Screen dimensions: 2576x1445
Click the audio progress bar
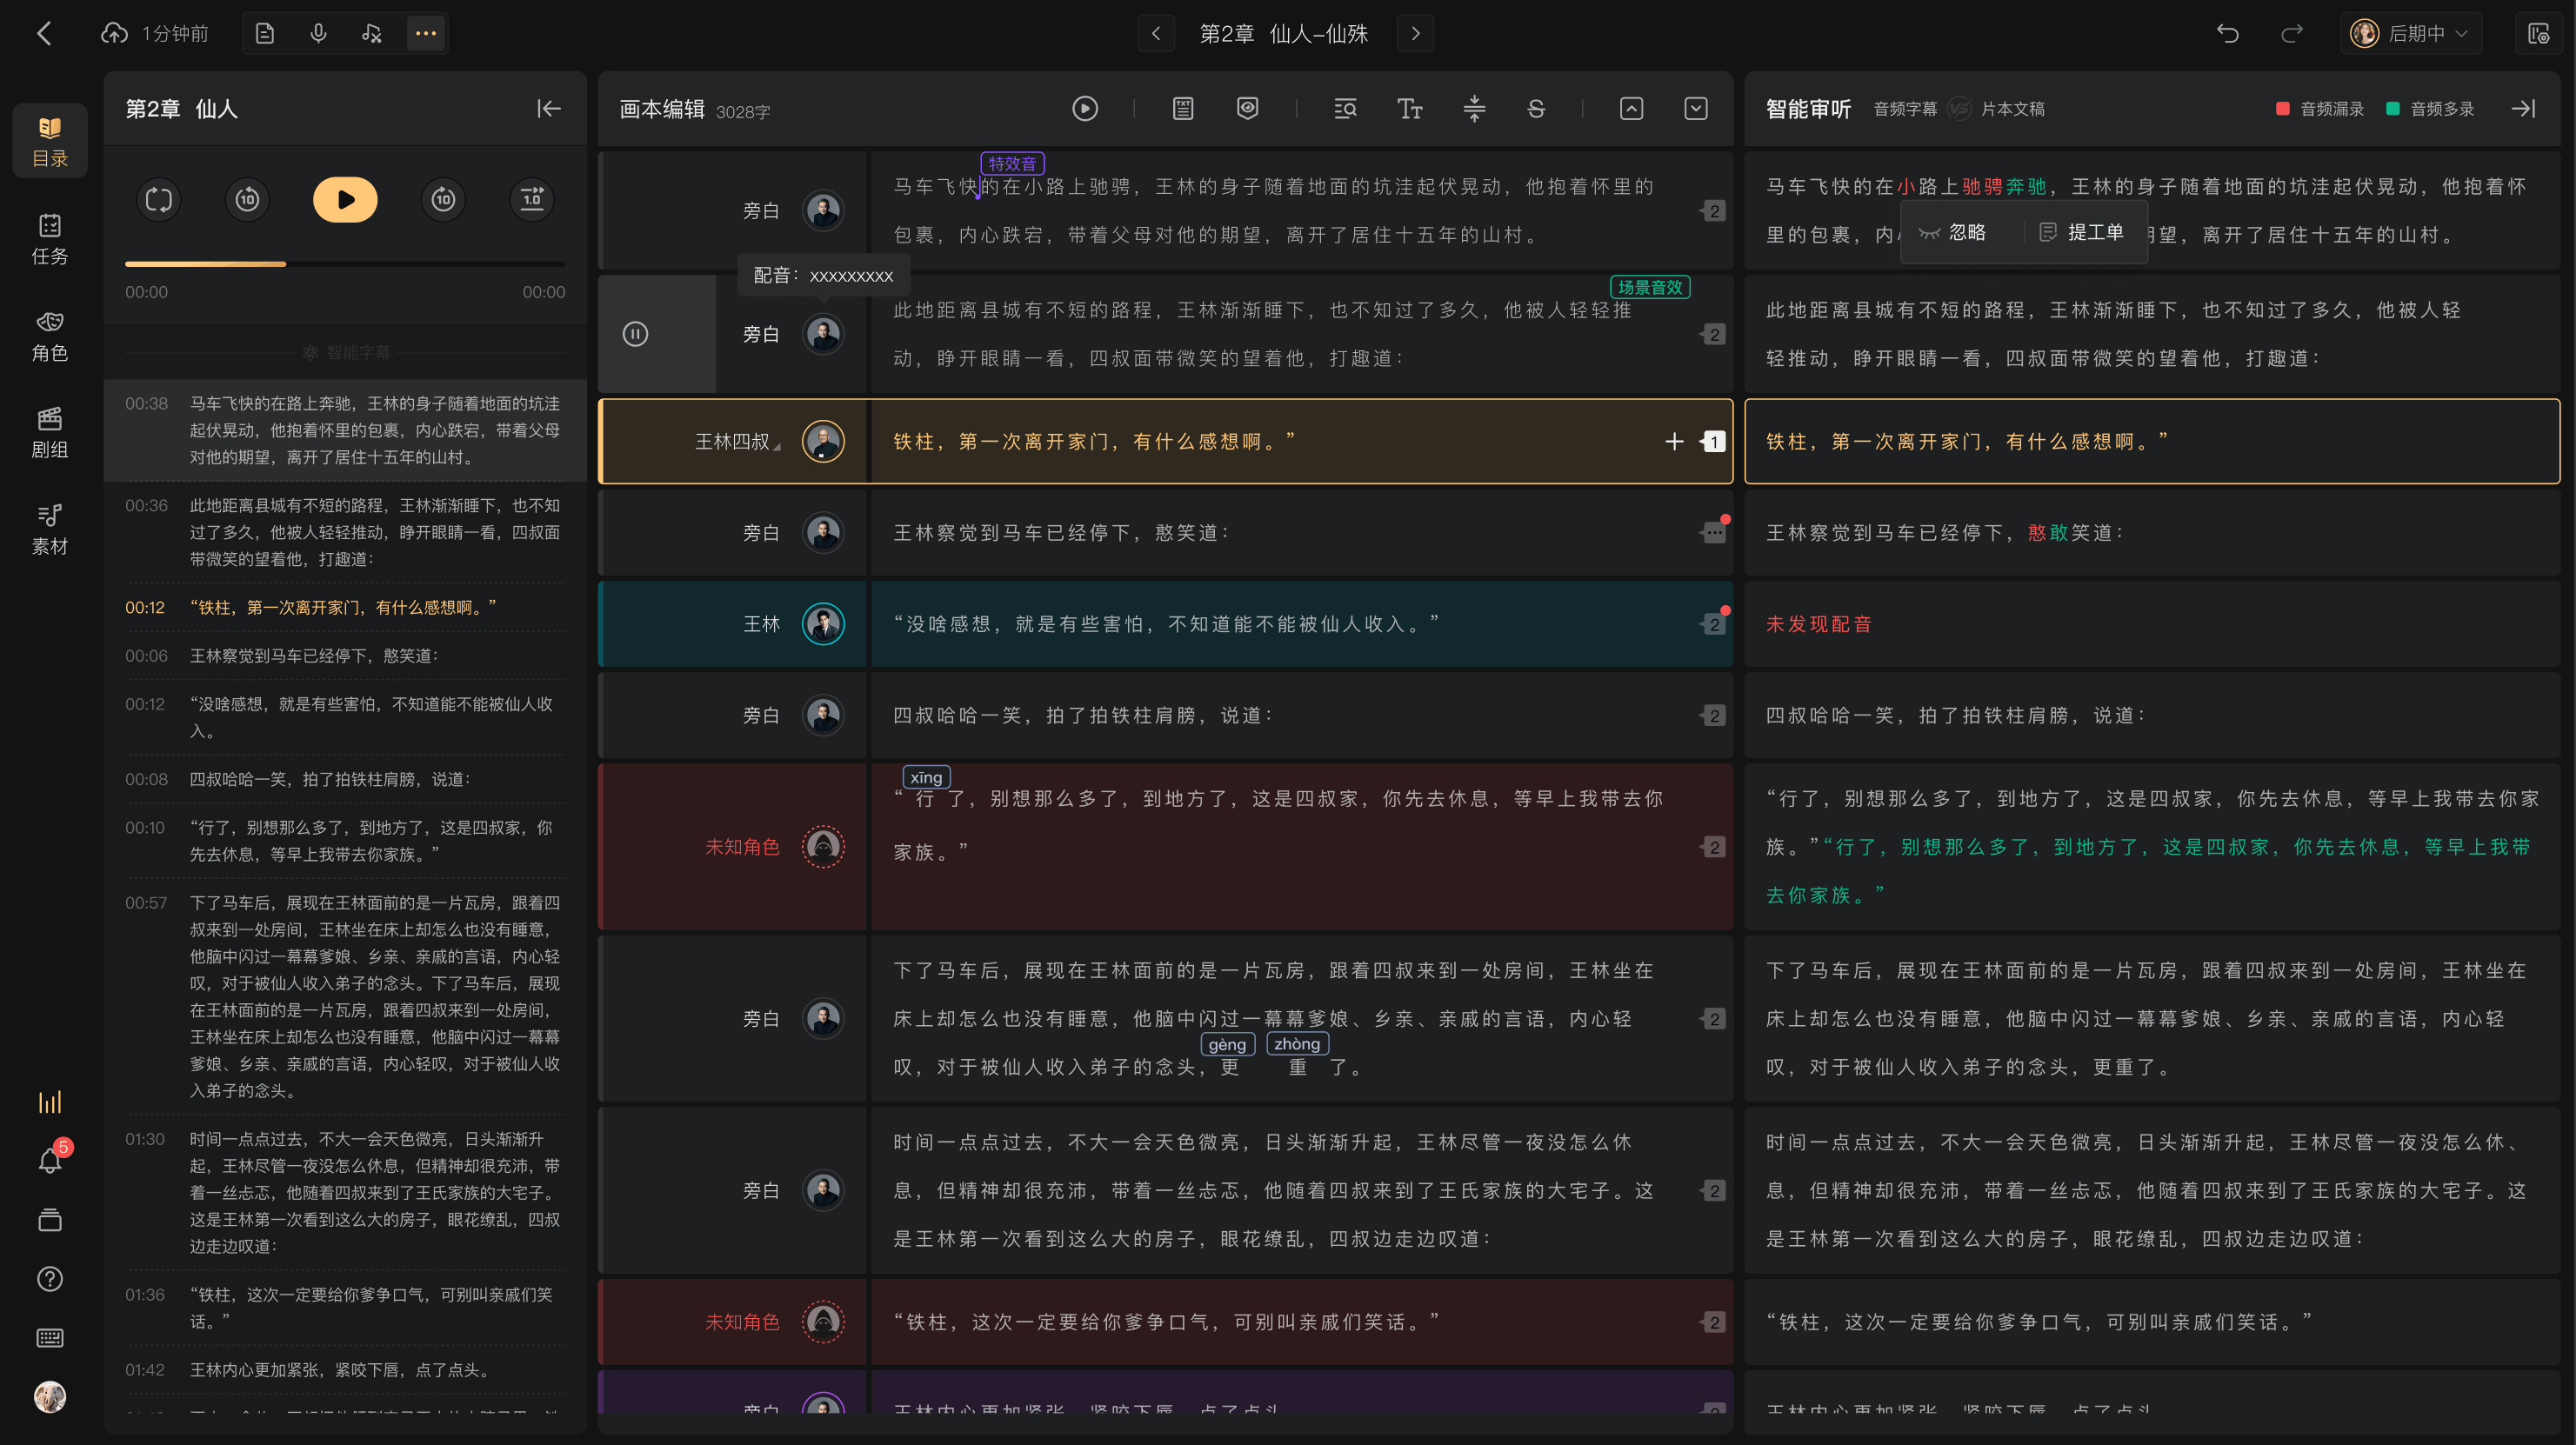tap(345, 264)
